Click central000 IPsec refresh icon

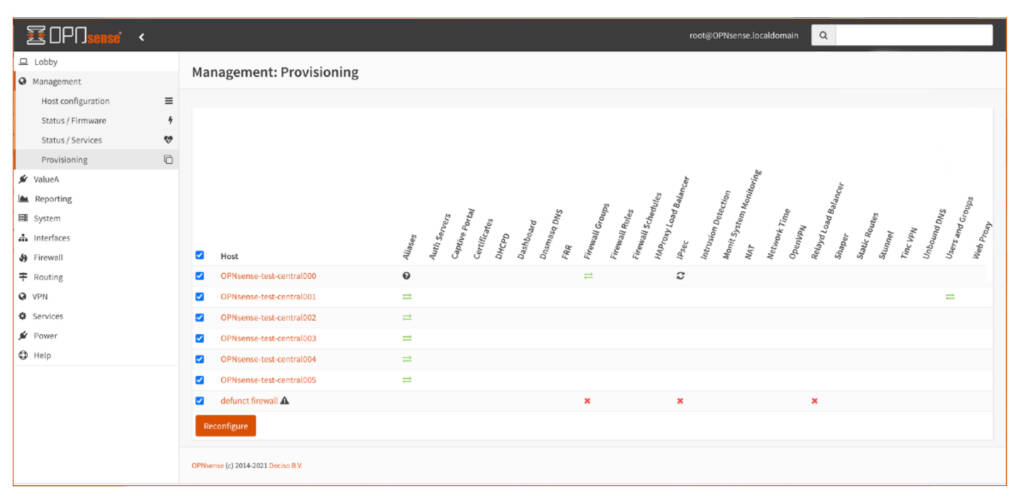680,276
